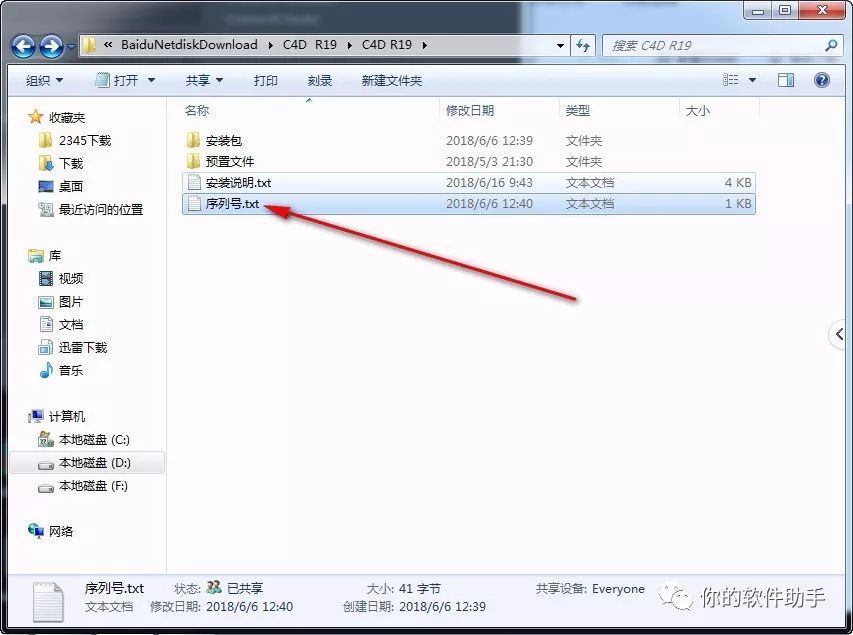Click 刻录 in the toolbar
The width and height of the screenshot is (853, 635).
[x=320, y=81]
